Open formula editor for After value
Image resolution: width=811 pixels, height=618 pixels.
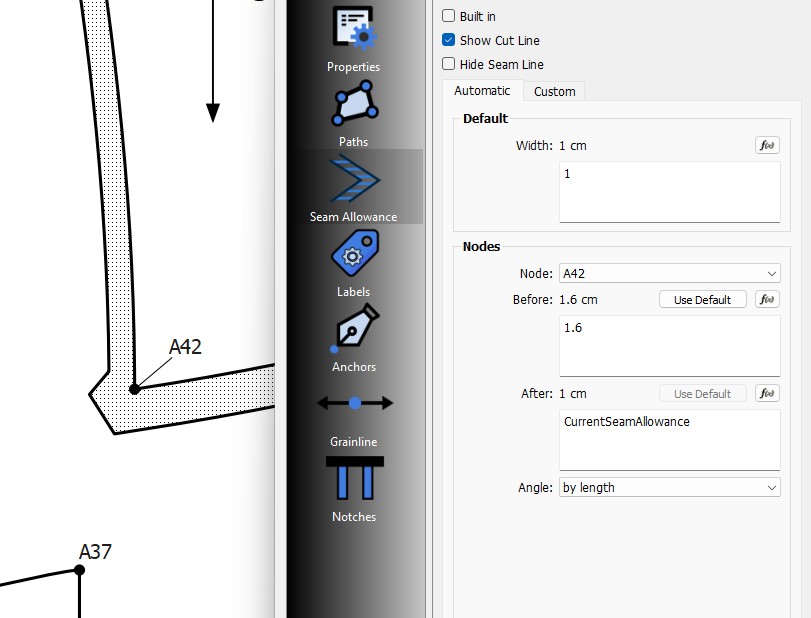pos(767,394)
